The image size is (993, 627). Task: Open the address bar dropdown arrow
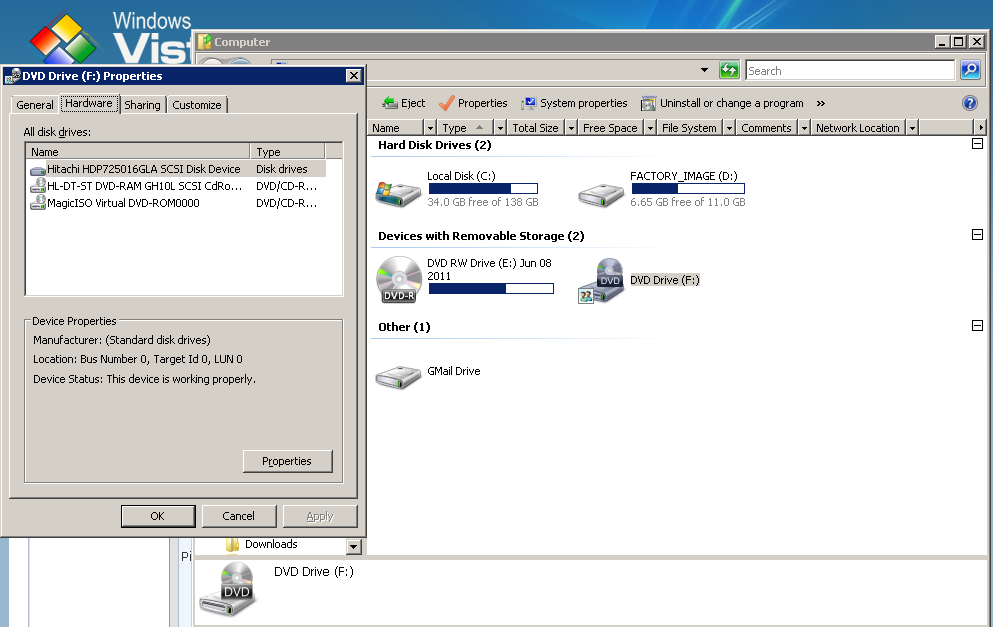click(x=704, y=70)
